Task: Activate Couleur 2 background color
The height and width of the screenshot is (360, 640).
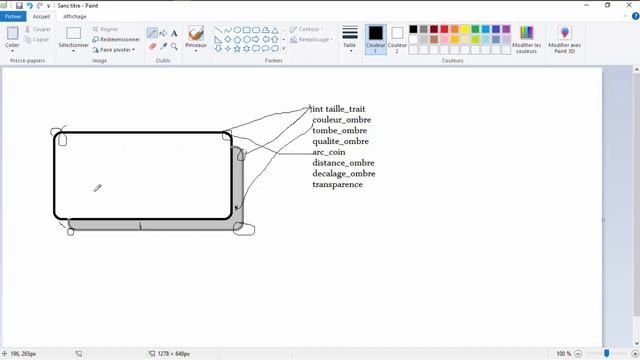Action: pos(397,39)
